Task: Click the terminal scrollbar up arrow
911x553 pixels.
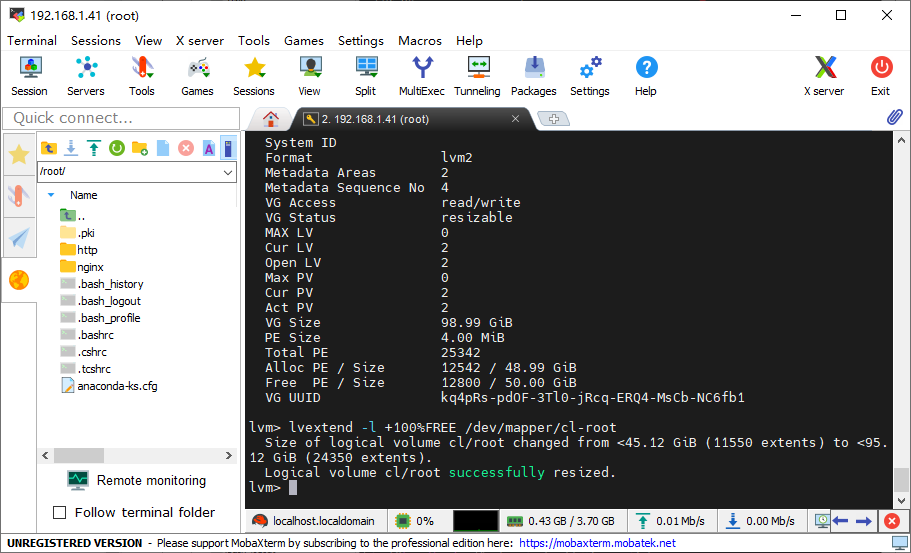Action: tap(901, 139)
